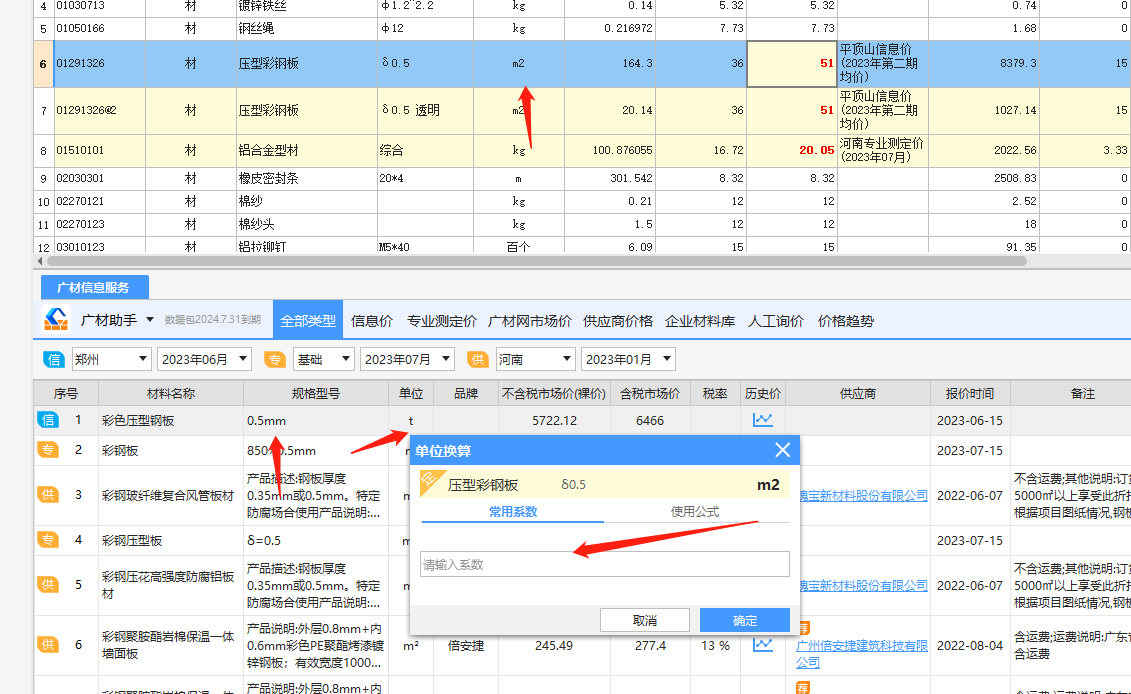1131x694 pixels.
Task: Click tax-inclusive price 6466
Action: (x=650, y=421)
